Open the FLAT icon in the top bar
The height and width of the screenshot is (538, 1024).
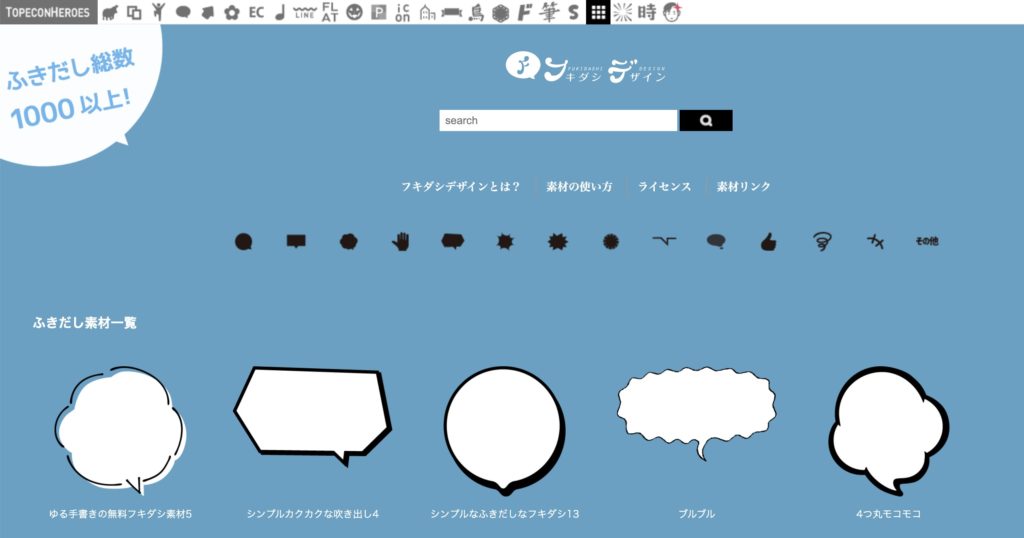[x=330, y=12]
